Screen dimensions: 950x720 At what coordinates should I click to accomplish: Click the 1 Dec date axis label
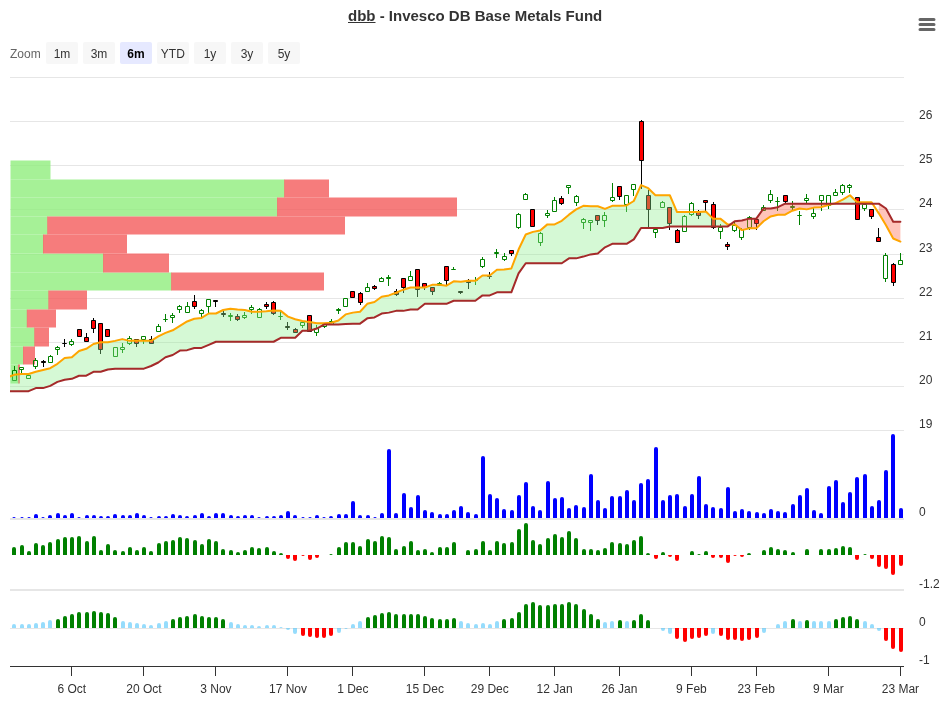tap(353, 688)
